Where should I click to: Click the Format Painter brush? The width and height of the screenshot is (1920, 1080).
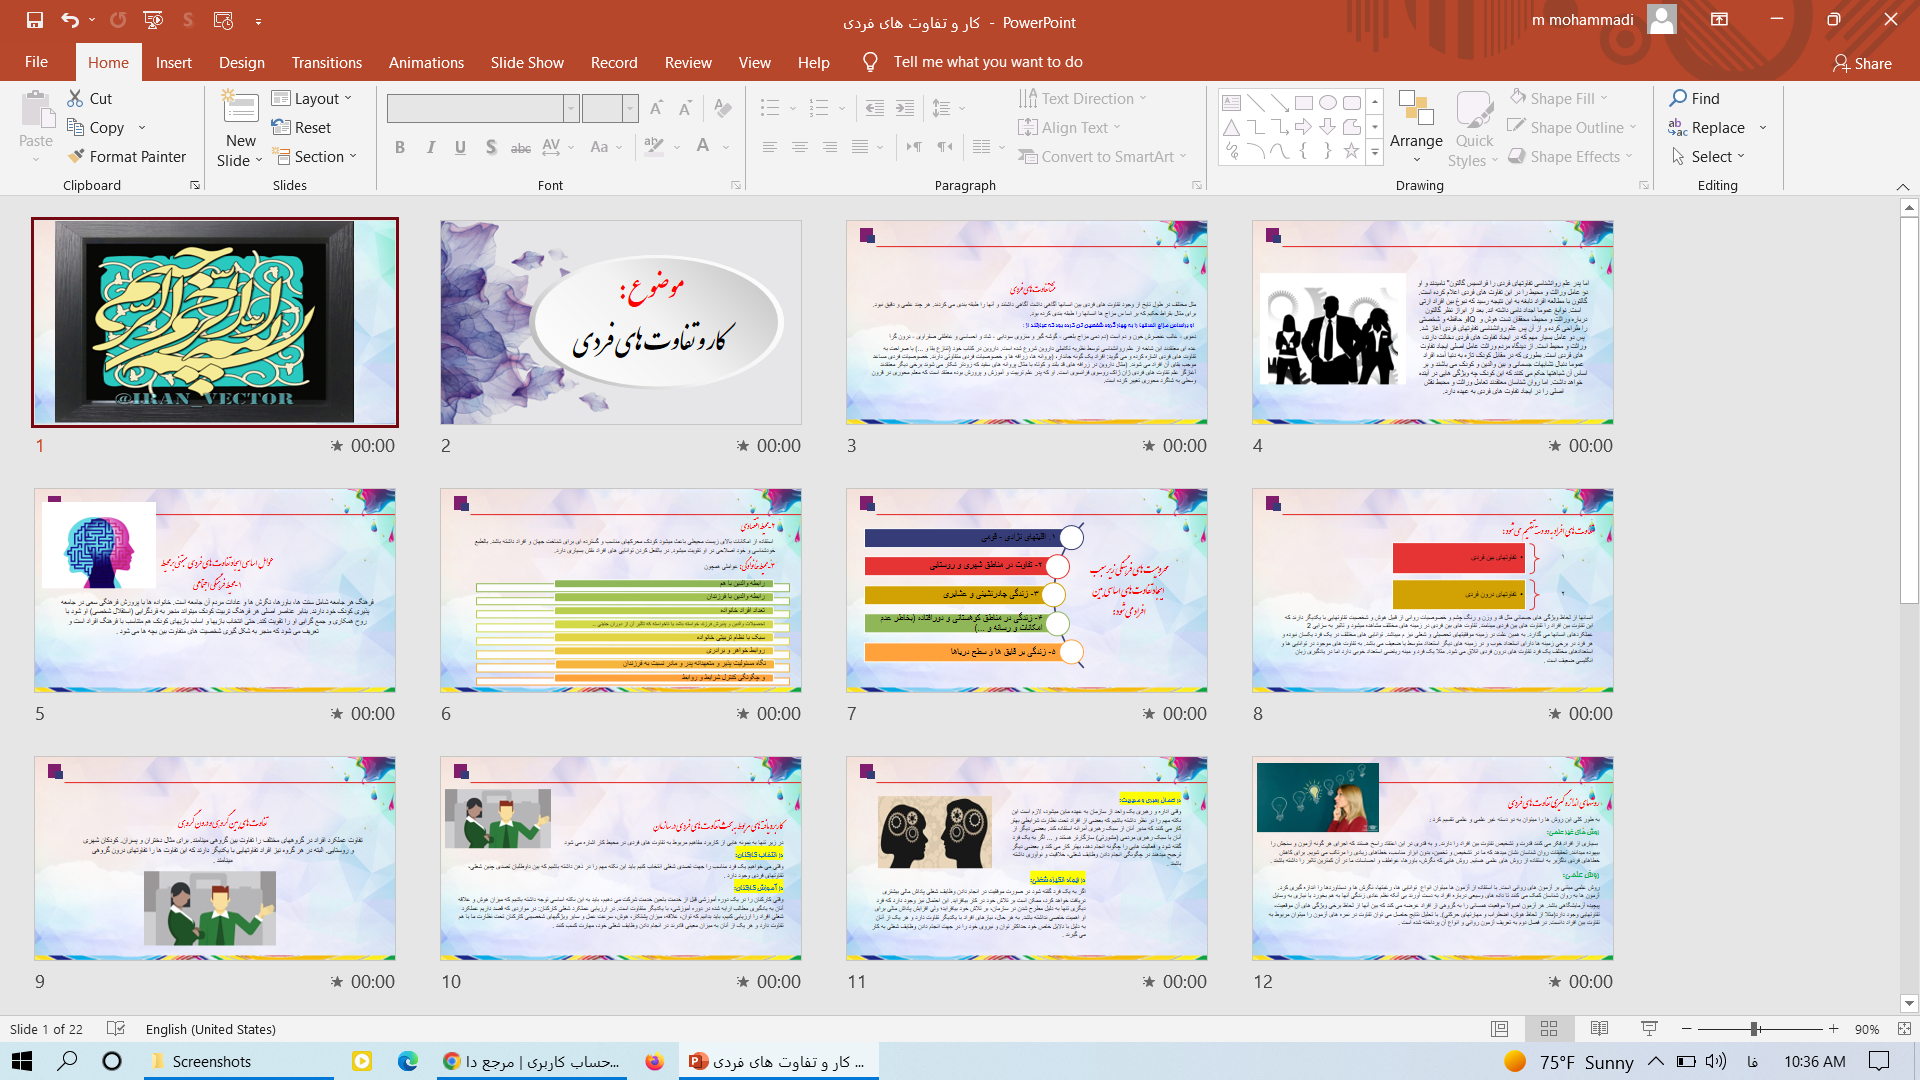coord(77,156)
